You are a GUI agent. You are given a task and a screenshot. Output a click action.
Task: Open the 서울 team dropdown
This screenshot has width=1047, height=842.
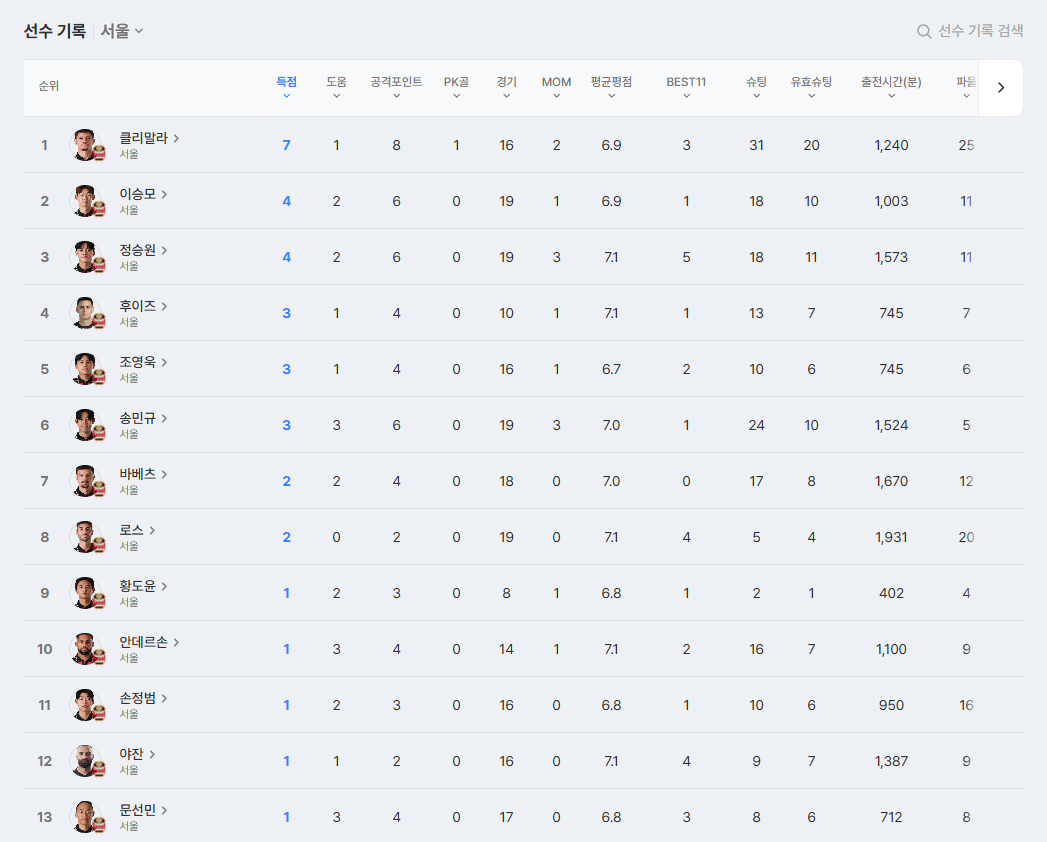click(122, 31)
